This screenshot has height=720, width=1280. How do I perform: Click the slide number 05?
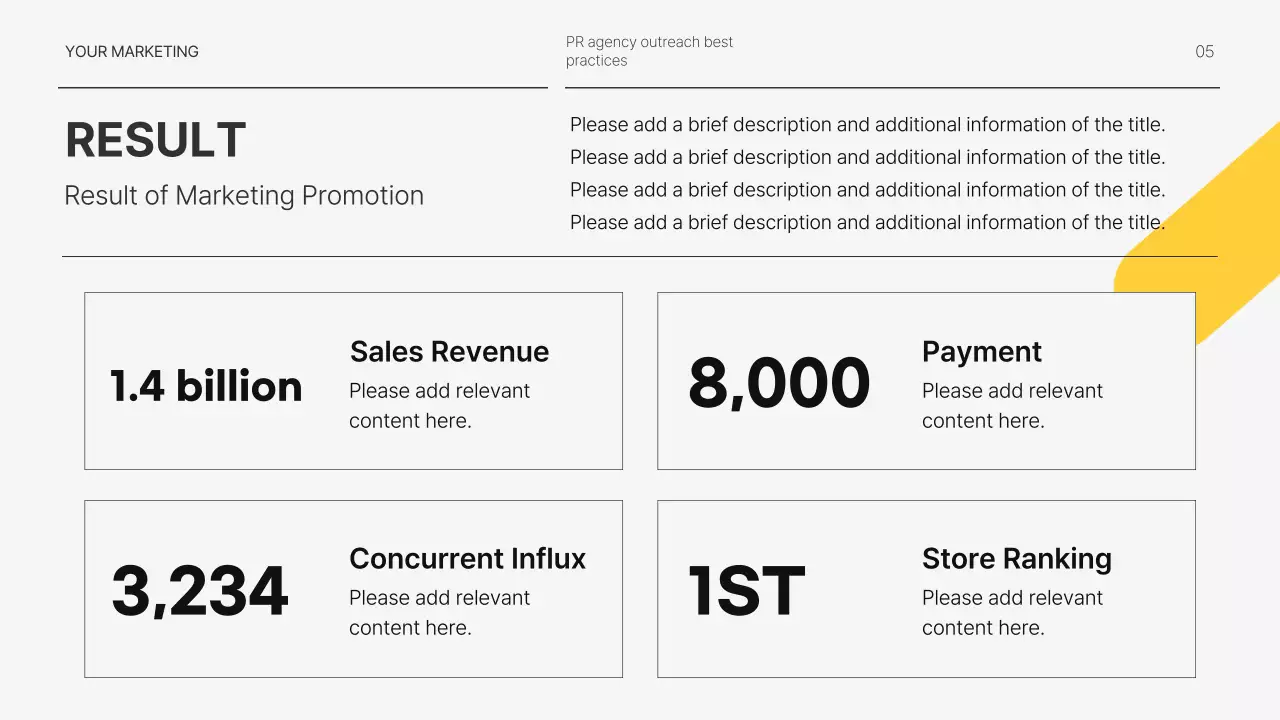point(1204,51)
